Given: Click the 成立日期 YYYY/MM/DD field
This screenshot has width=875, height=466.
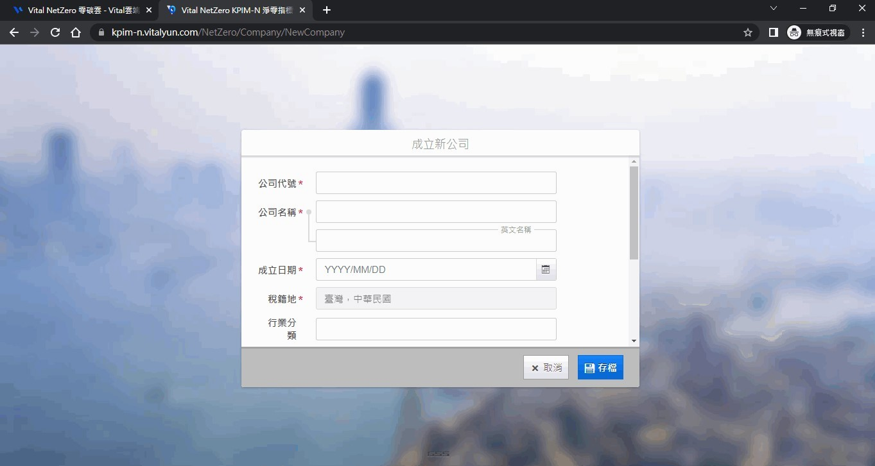Looking at the screenshot, I should [426, 270].
